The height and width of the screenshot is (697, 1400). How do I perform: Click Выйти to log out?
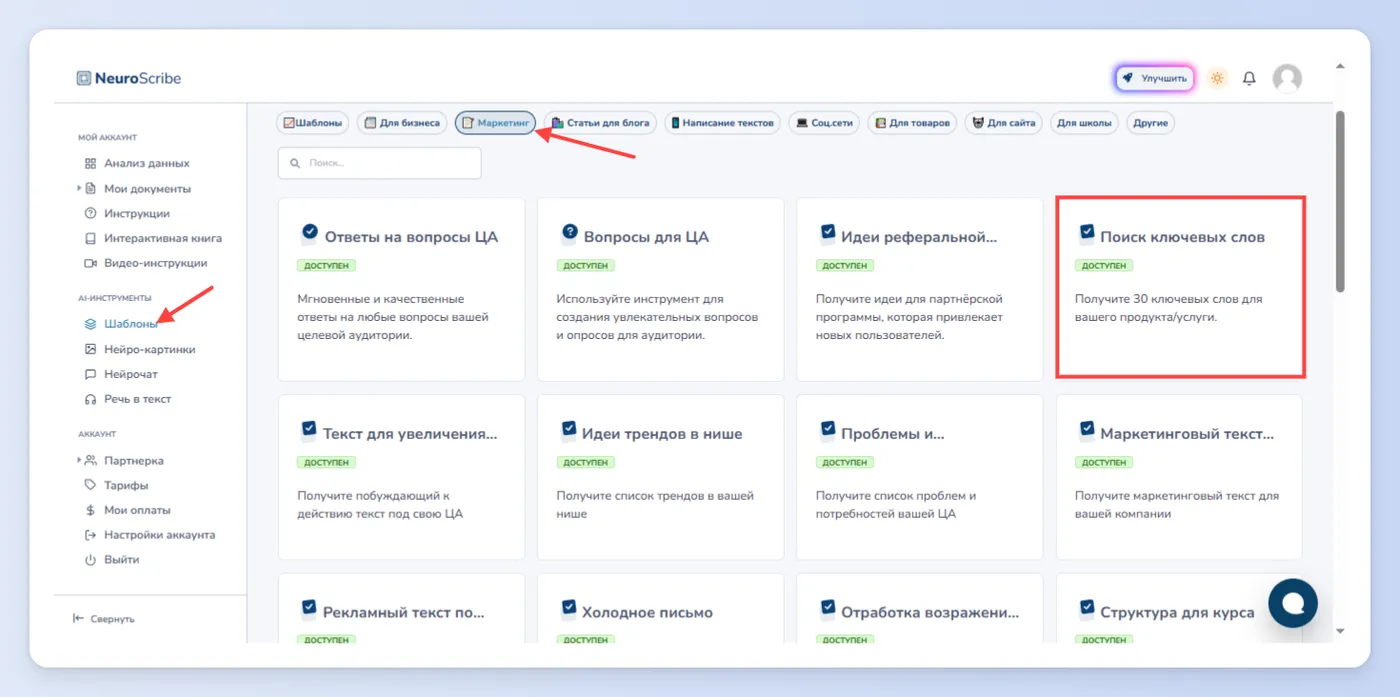pyautogui.click(x=112, y=560)
